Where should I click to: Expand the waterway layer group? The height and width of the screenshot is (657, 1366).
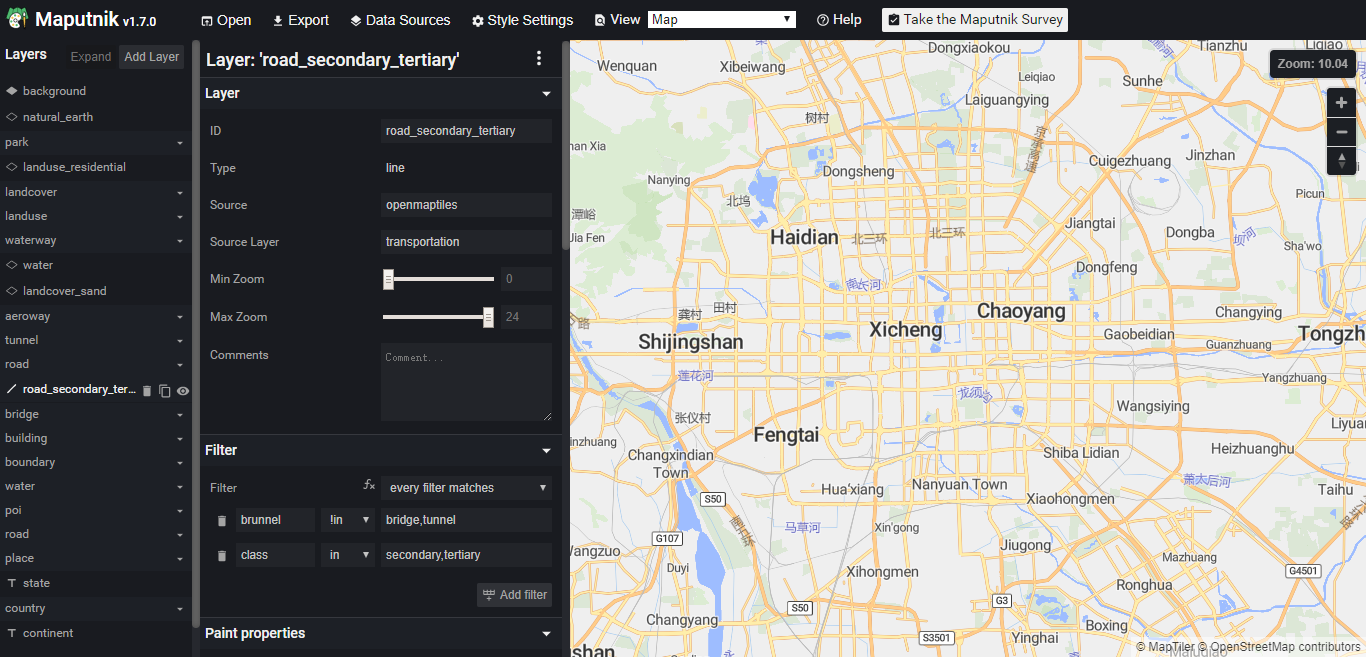(x=95, y=241)
